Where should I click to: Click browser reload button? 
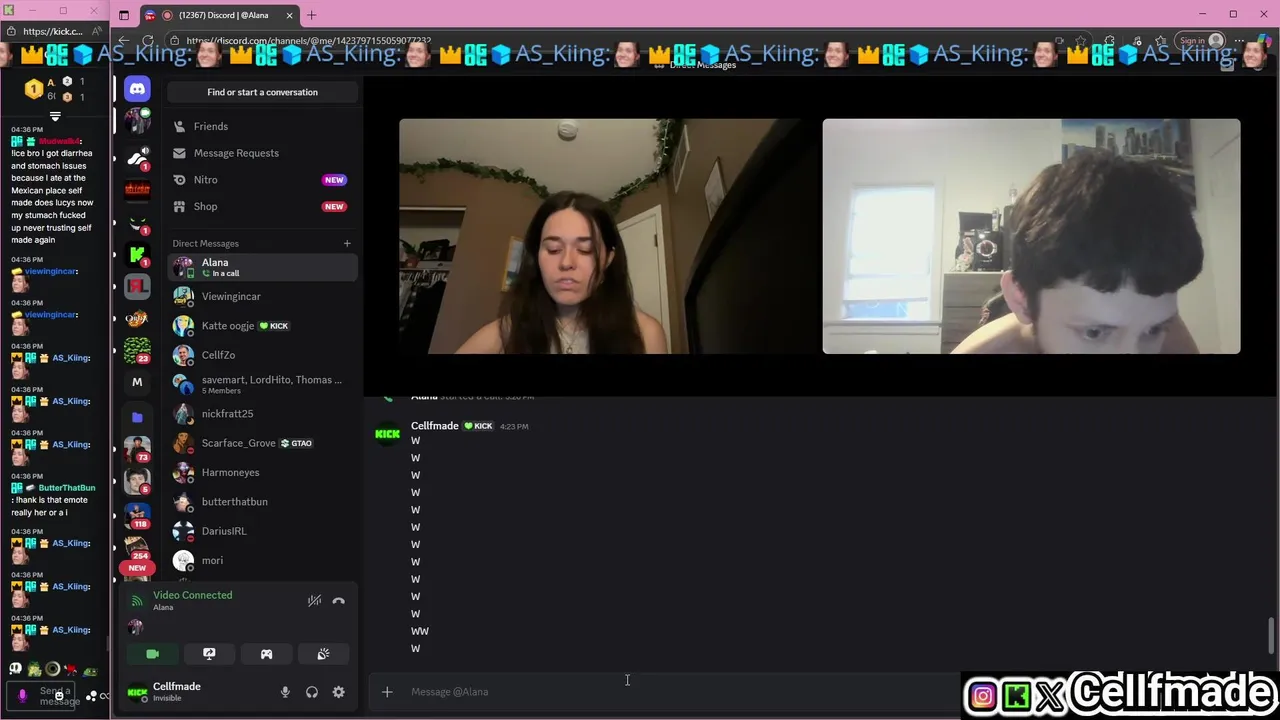148,41
